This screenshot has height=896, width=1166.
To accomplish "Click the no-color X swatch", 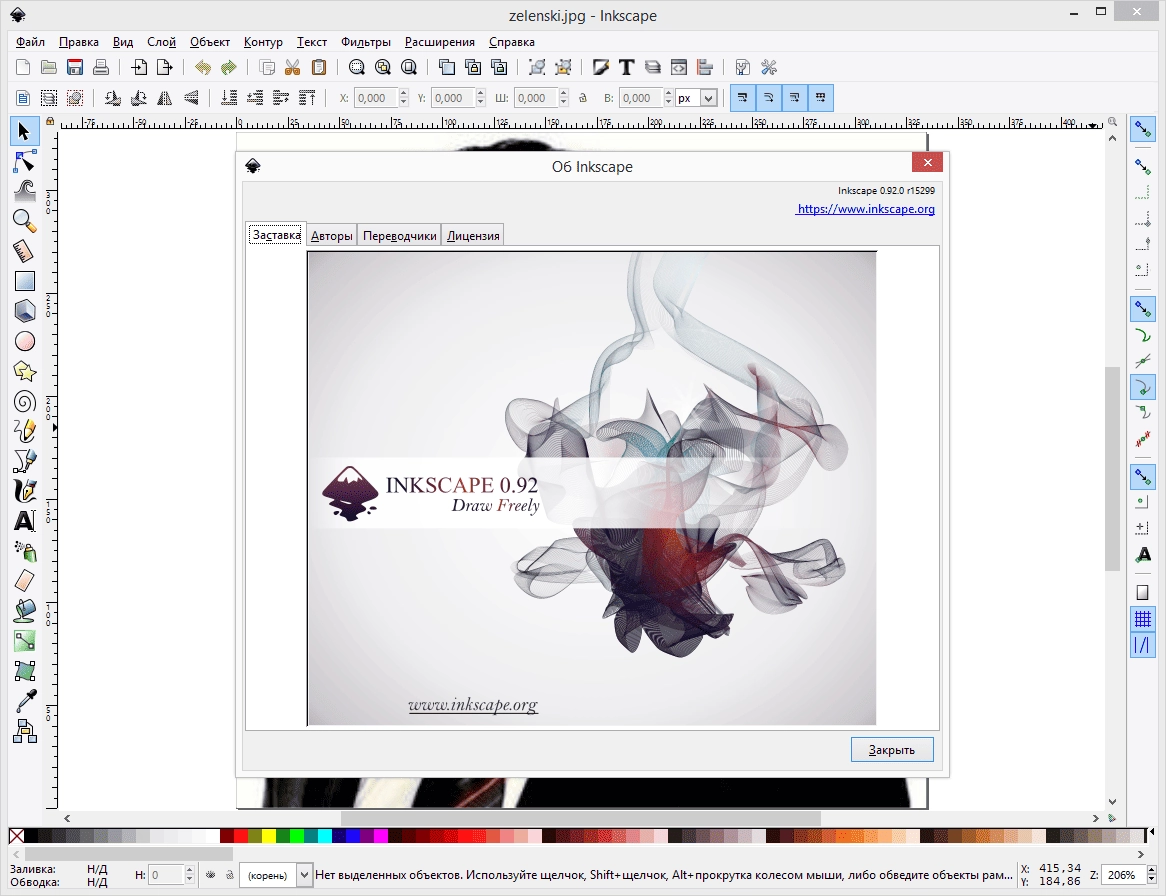I will (x=16, y=836).
